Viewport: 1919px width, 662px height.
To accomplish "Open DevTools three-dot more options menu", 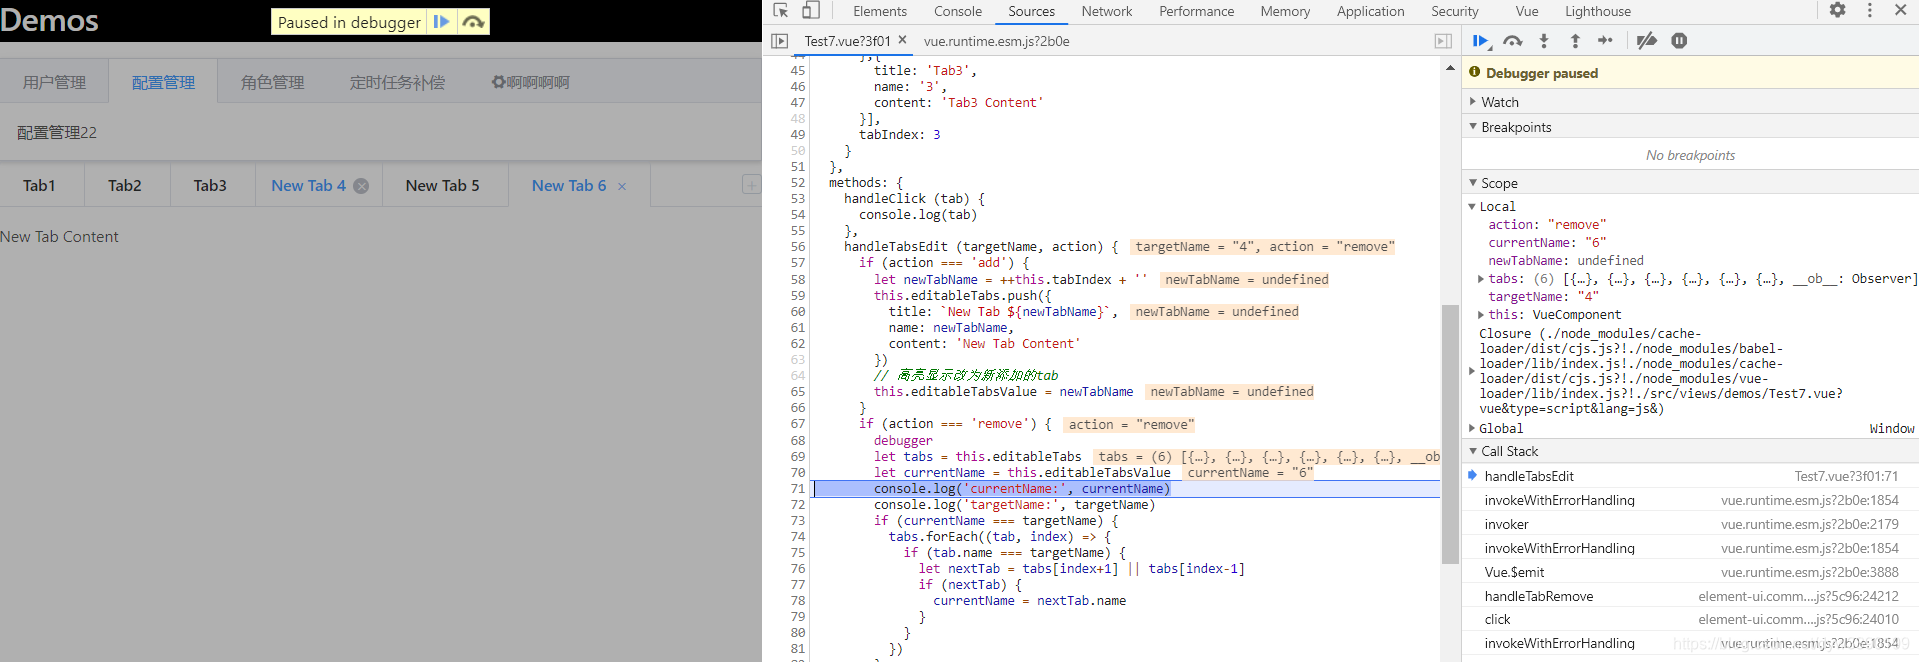I will click(x=1870, y=10).
